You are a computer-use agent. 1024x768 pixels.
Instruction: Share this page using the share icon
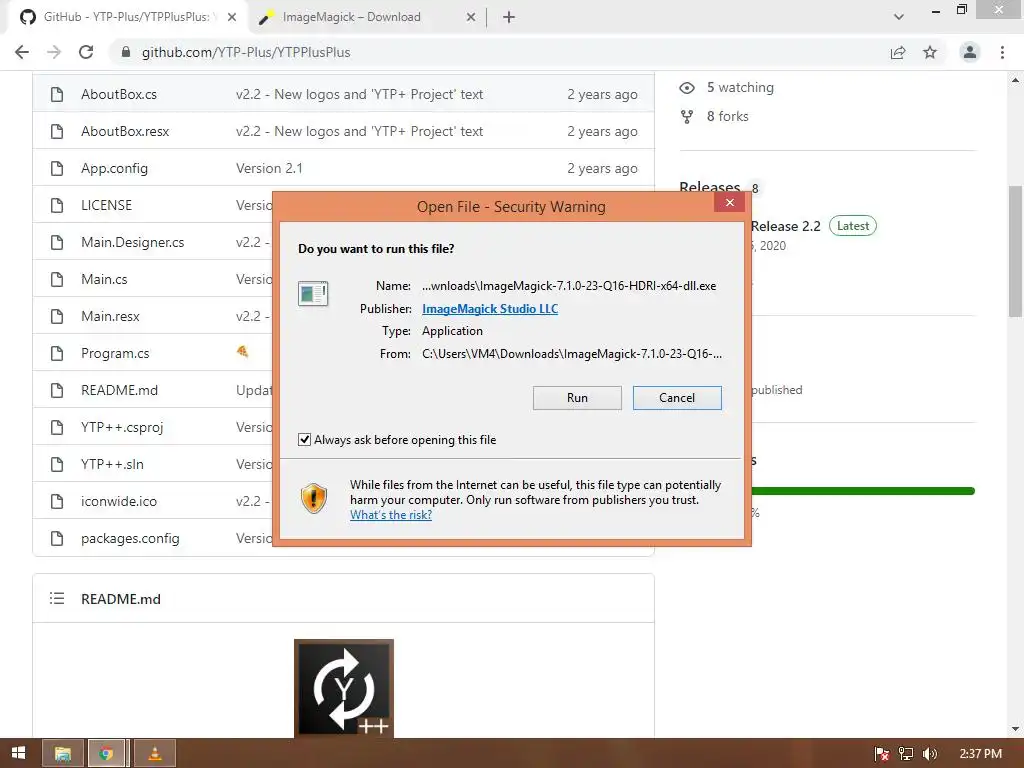[898, 52]
